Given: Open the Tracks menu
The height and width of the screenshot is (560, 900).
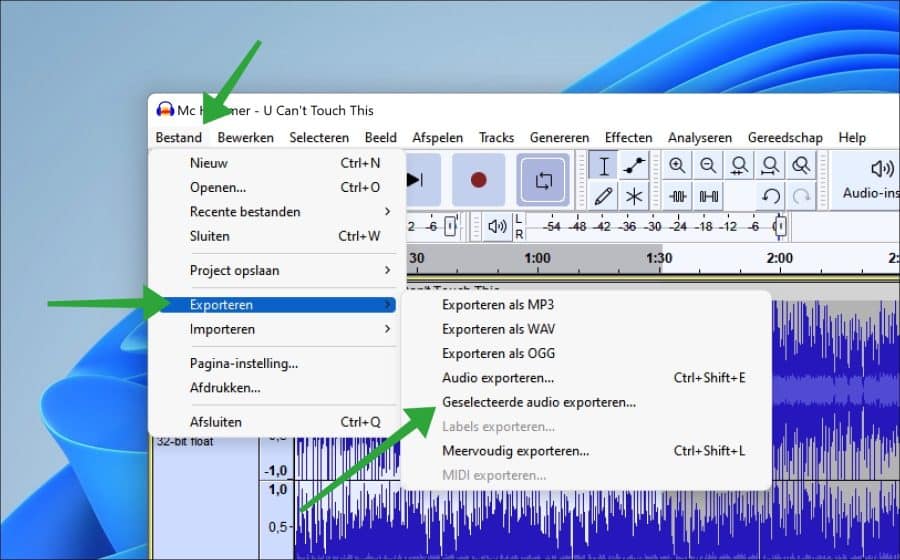Looking at the screenshot, I should tap(496, 138).
